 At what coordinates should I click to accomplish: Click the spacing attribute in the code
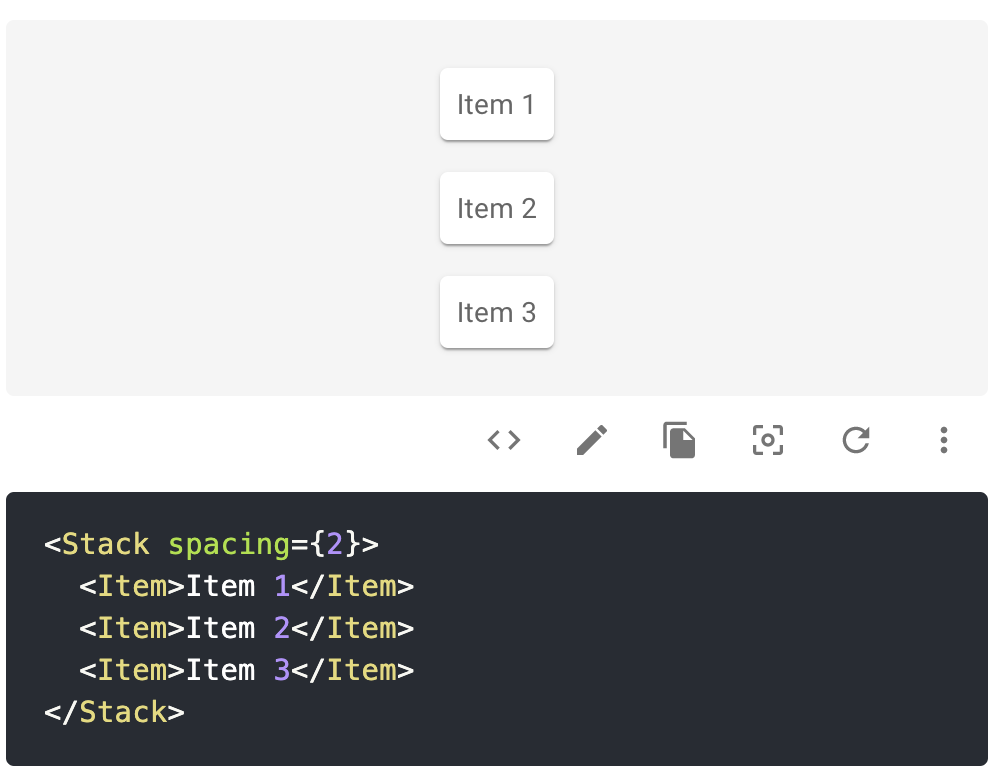tap(228, 544)
